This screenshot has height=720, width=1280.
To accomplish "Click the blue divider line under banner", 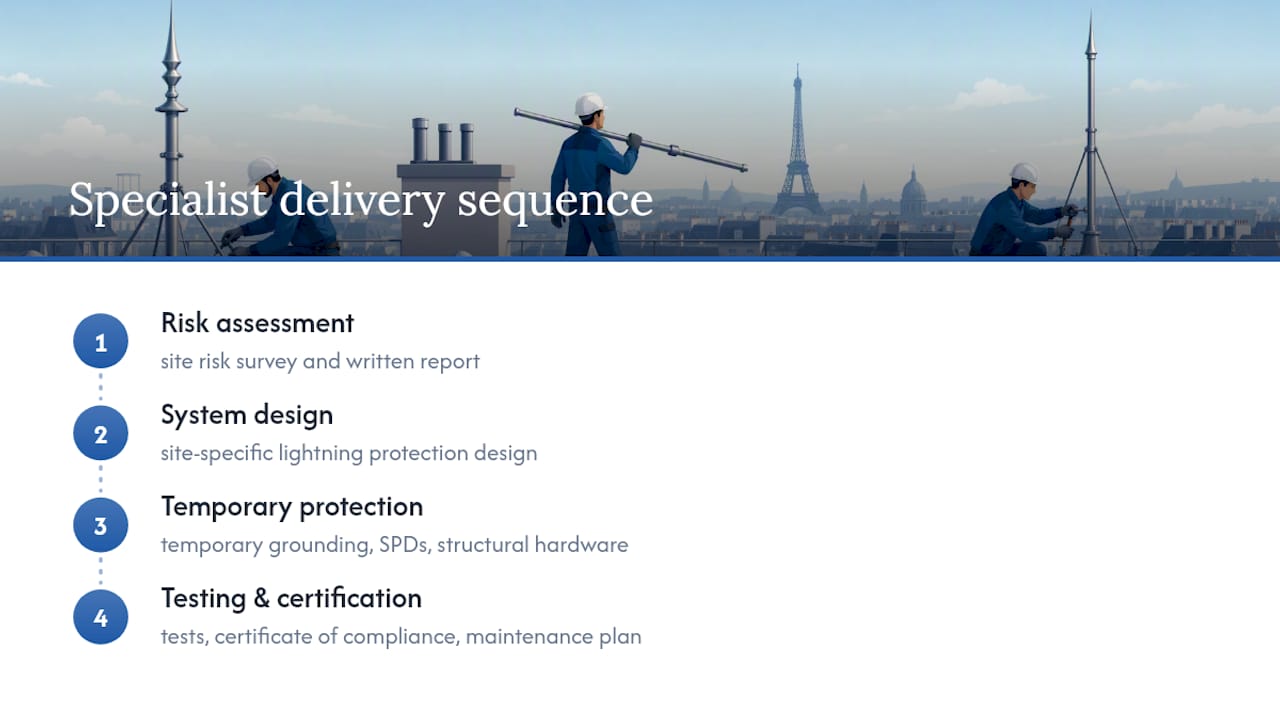I will [640, 259].
